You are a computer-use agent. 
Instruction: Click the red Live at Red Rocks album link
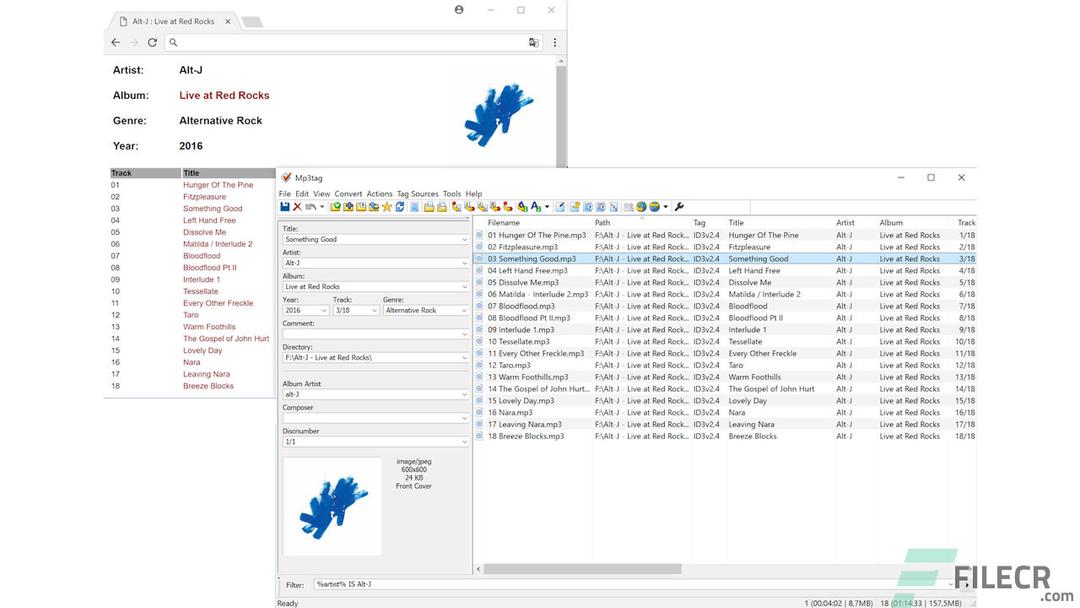pos(224,95)
